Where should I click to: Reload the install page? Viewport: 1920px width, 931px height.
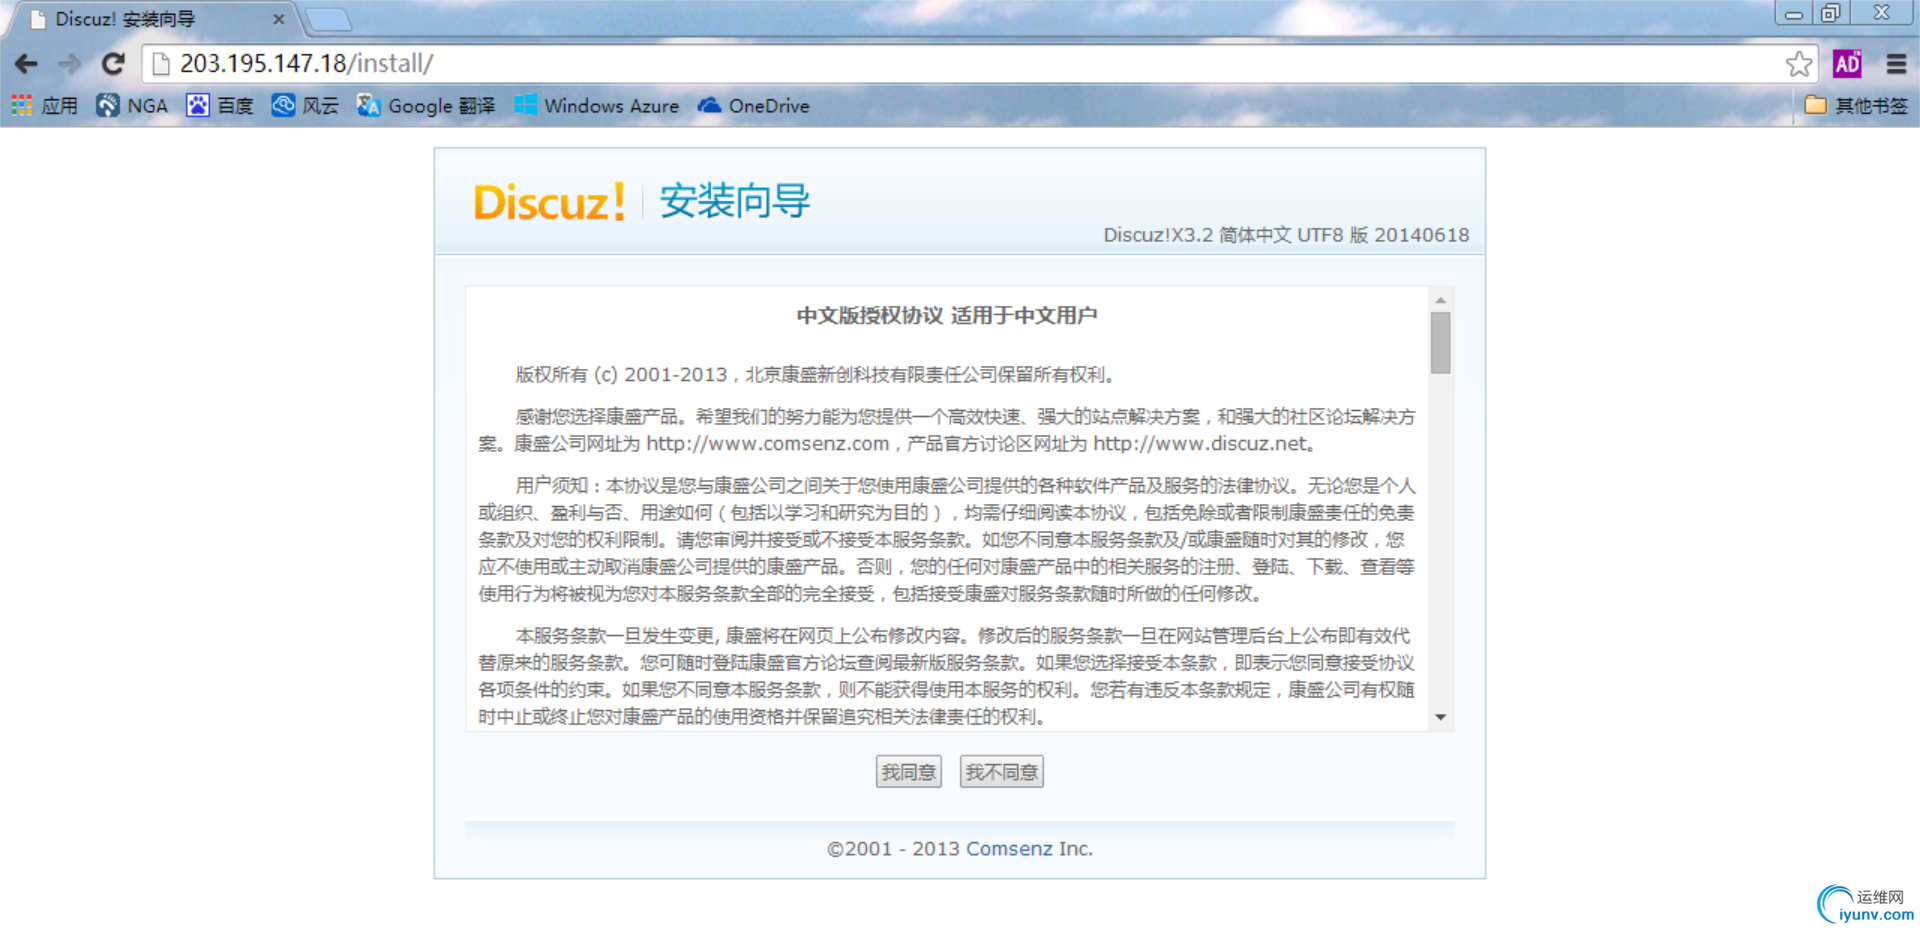(113, 64)
